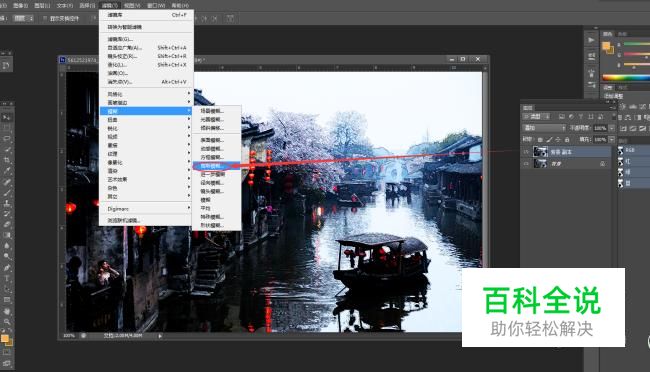Image resolution: width=650 pixels, height=372 pixels.
Task: Select the Healing Brush tool
Action: click(7, 182)
